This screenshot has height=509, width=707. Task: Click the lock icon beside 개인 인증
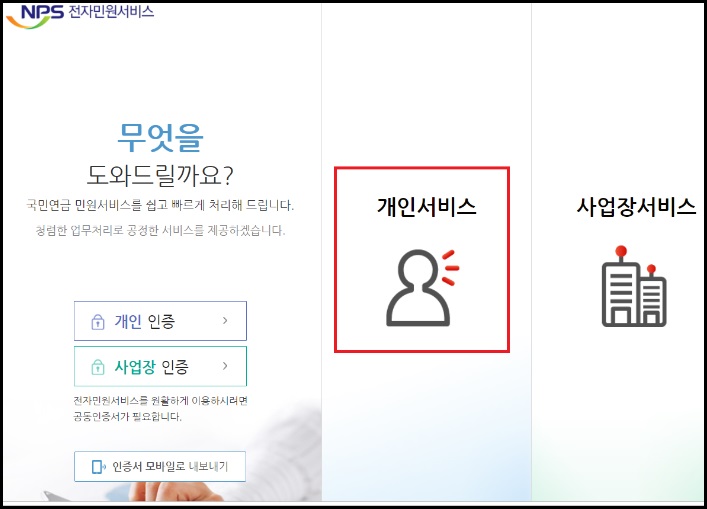click(98, 322)
